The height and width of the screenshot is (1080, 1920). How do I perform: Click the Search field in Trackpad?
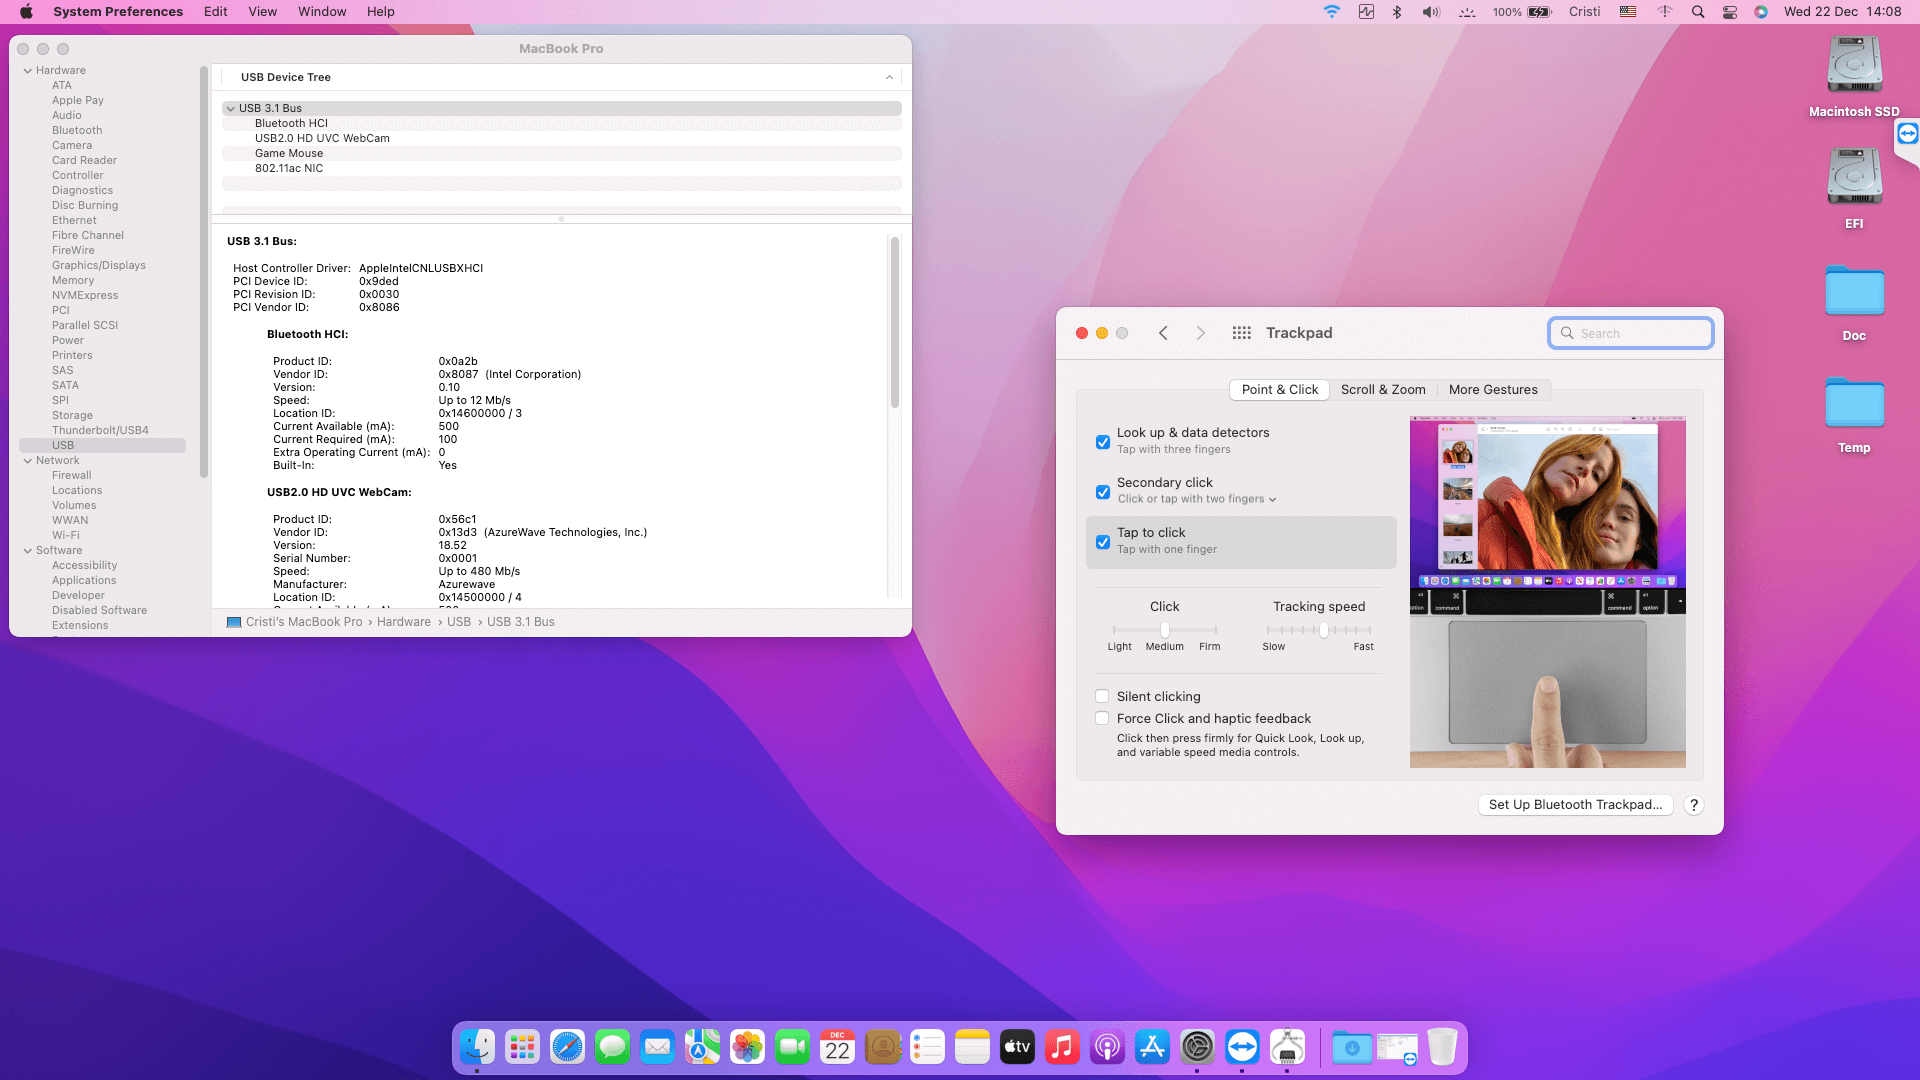click(x=1631, y=333)
